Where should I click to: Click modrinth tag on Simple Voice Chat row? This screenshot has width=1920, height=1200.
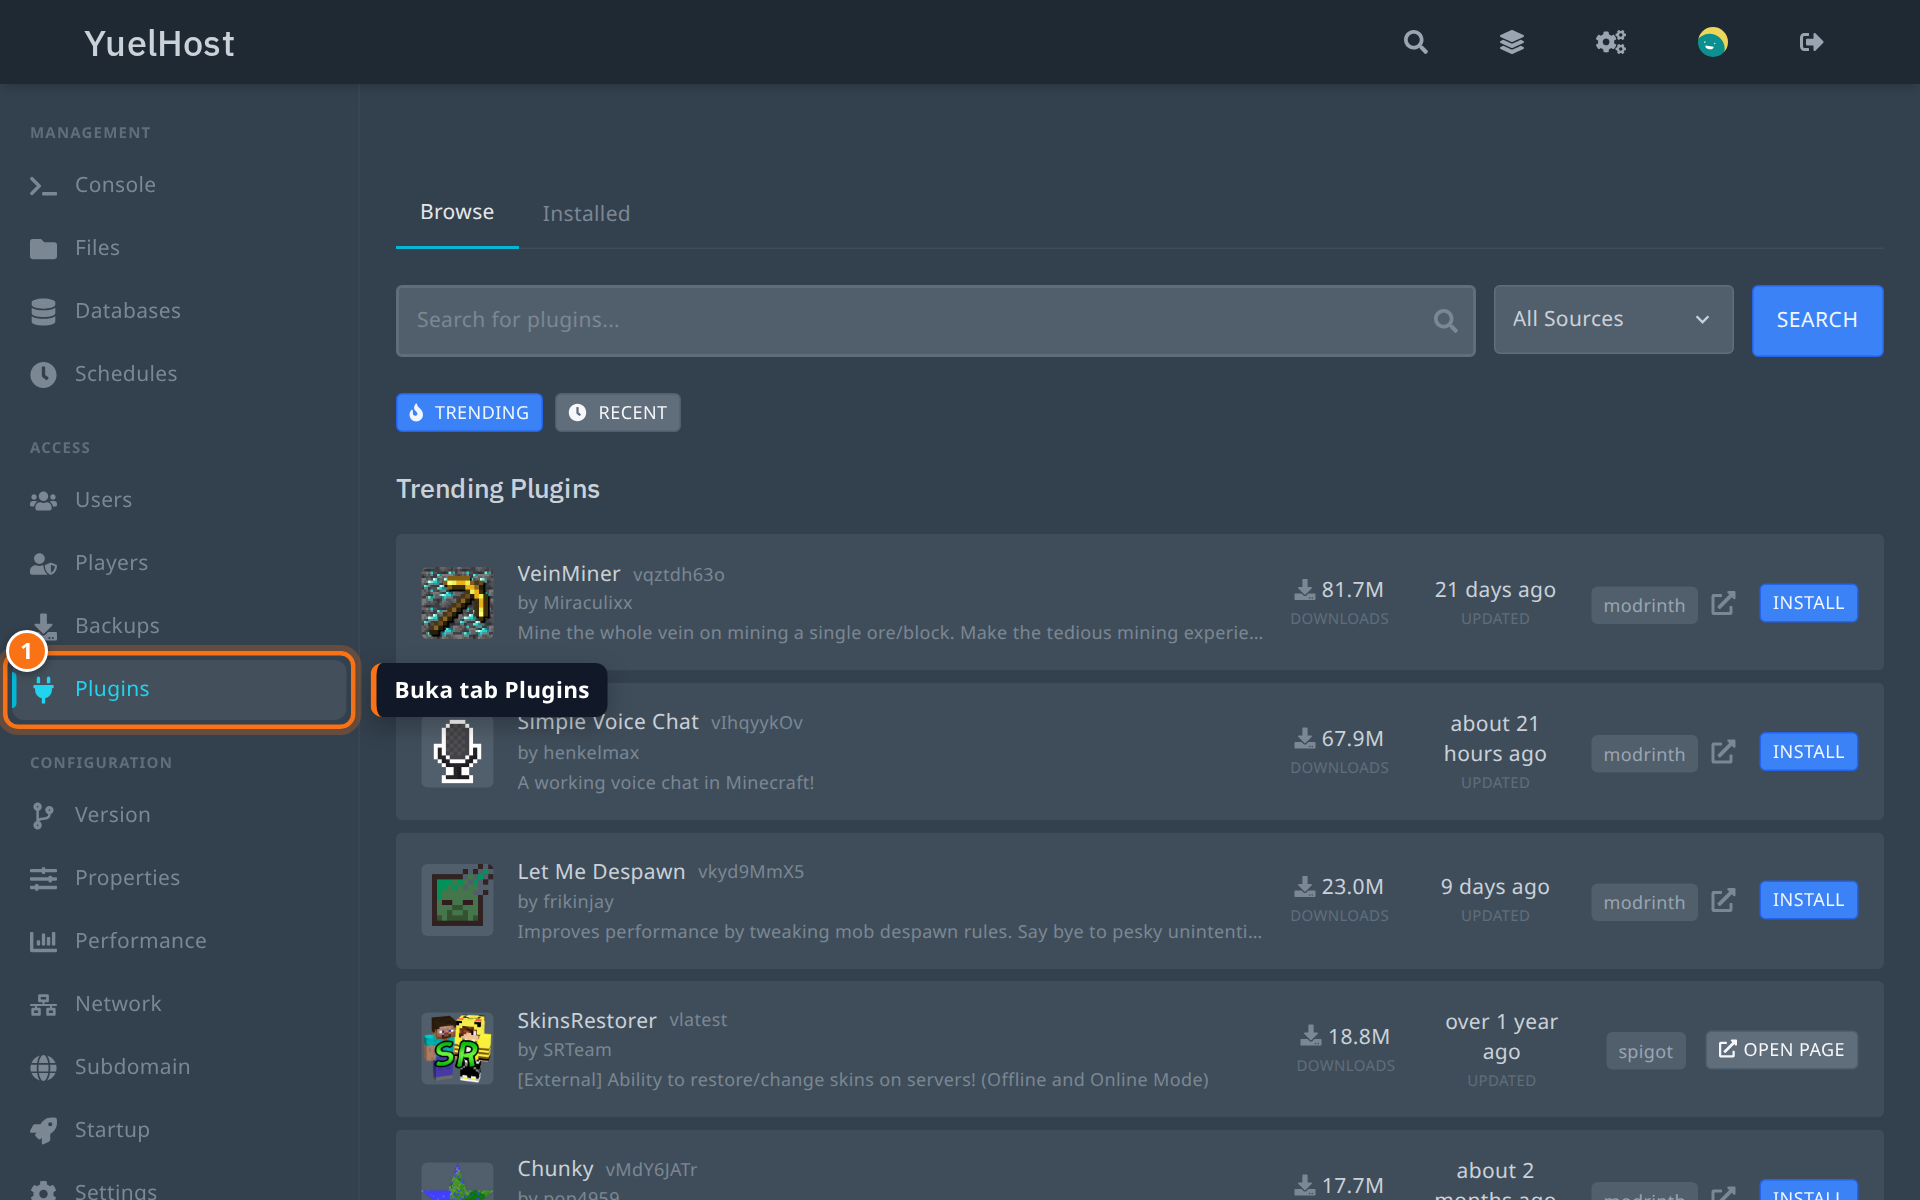pyautogui.click(x=1644, y=754)
